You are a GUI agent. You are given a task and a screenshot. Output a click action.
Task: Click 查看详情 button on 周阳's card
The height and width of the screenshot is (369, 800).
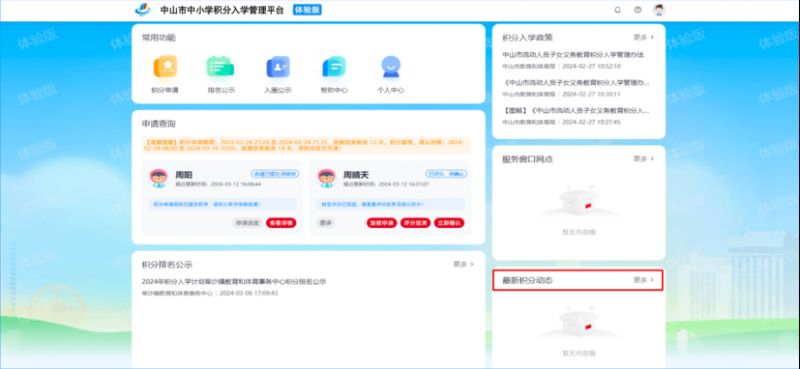pyautogui.click(x=281, y=223)
